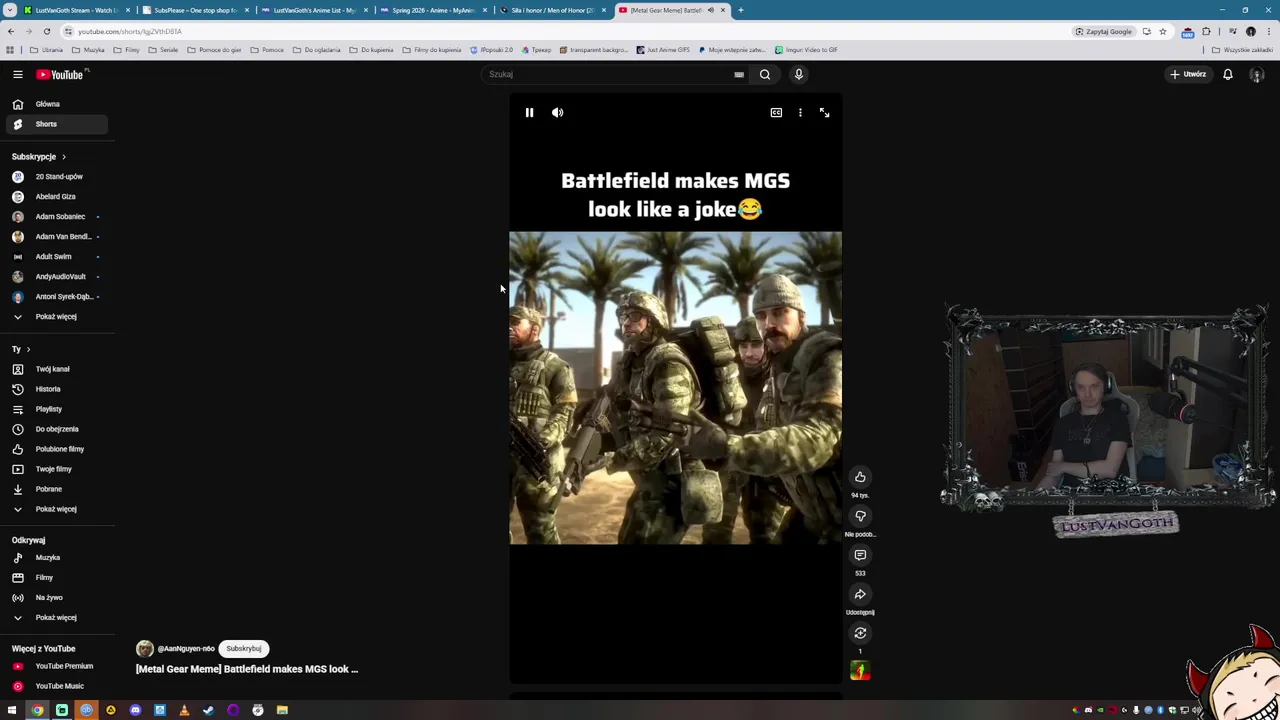Screen dimensions: 1280x720
Task: Open the Short's three-dot options menu
Action: click(800, 113)
